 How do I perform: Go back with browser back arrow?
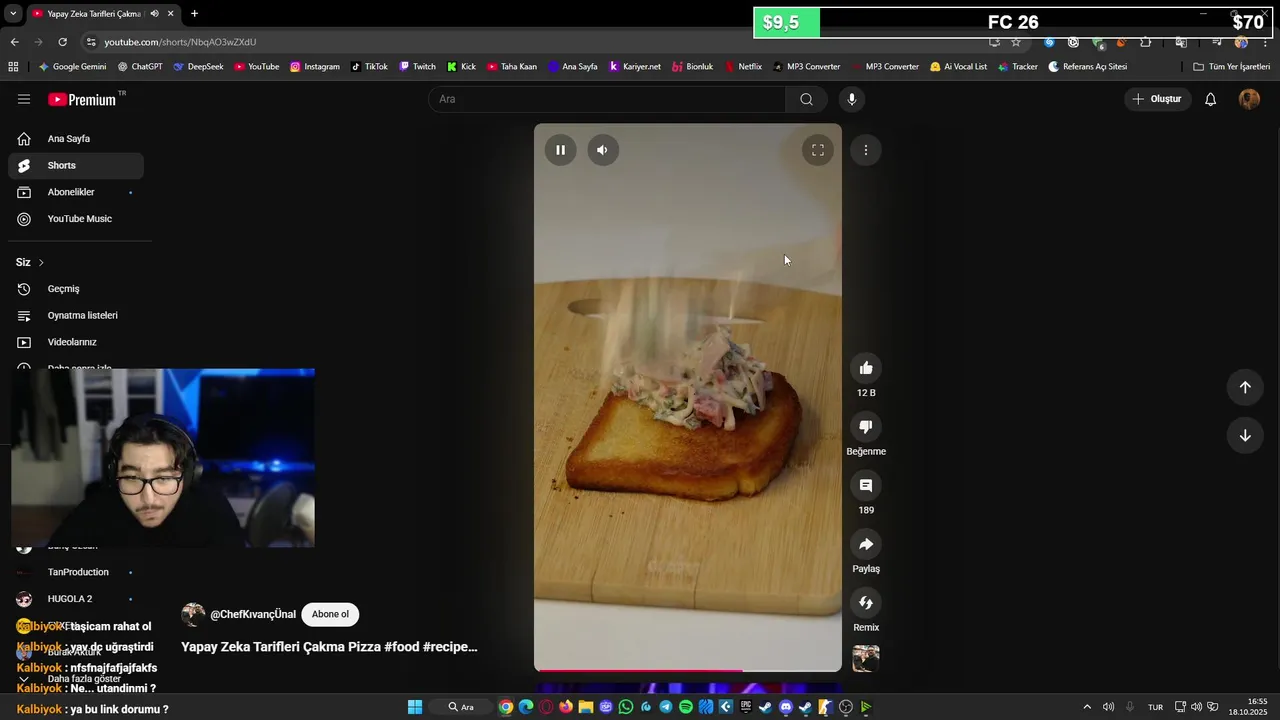(14, 42)
